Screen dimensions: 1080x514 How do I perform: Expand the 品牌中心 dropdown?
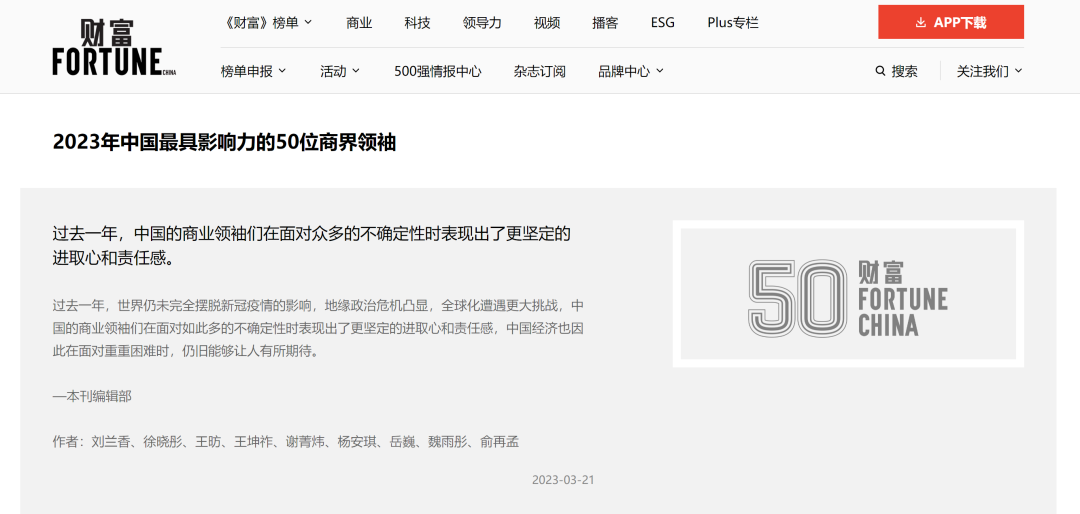point(630,71)
